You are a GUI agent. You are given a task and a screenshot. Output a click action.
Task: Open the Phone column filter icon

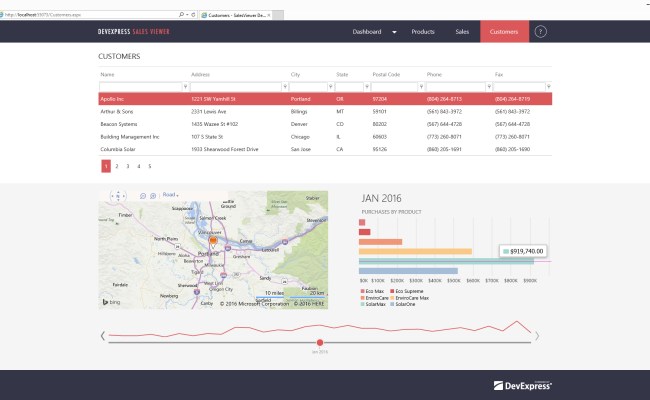pos(489,87)
